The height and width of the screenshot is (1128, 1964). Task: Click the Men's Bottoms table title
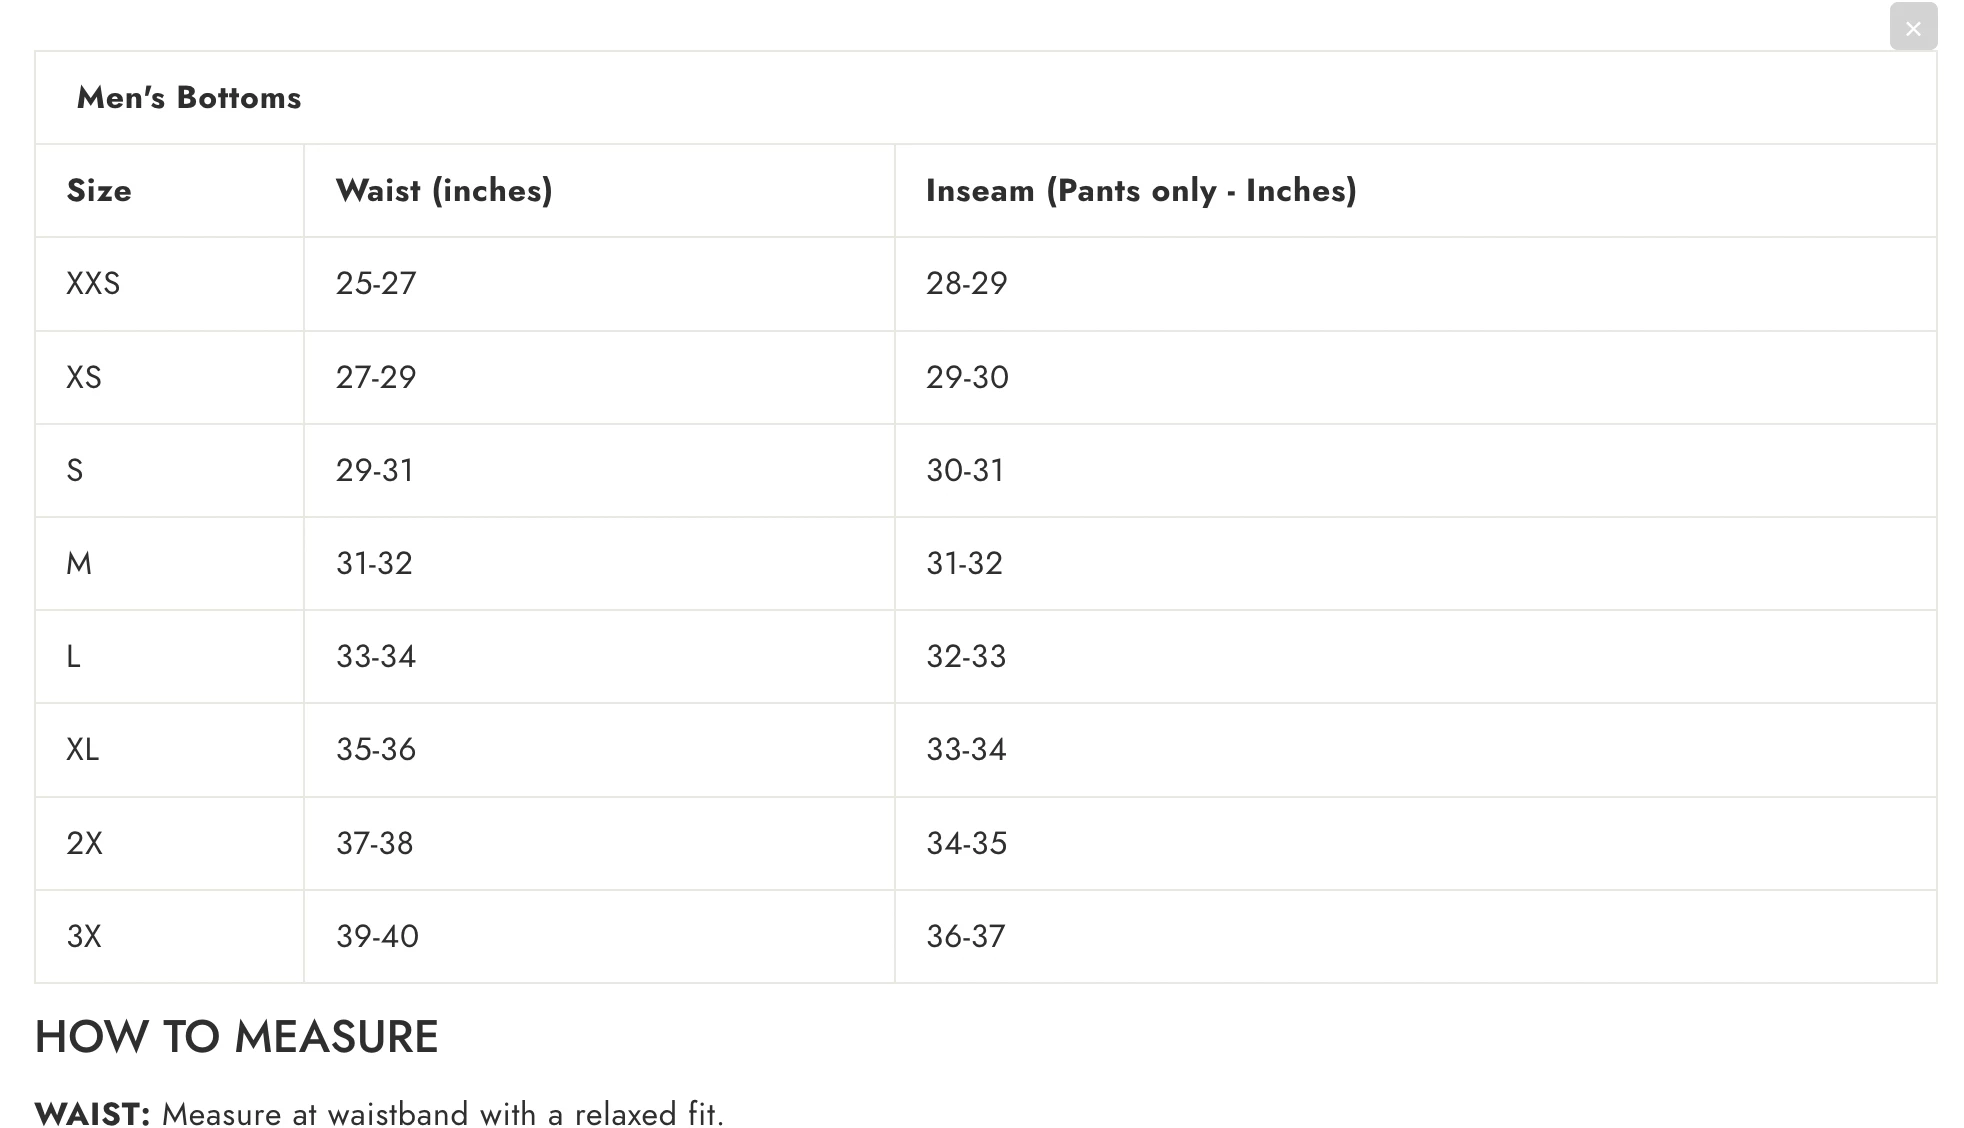189,98
